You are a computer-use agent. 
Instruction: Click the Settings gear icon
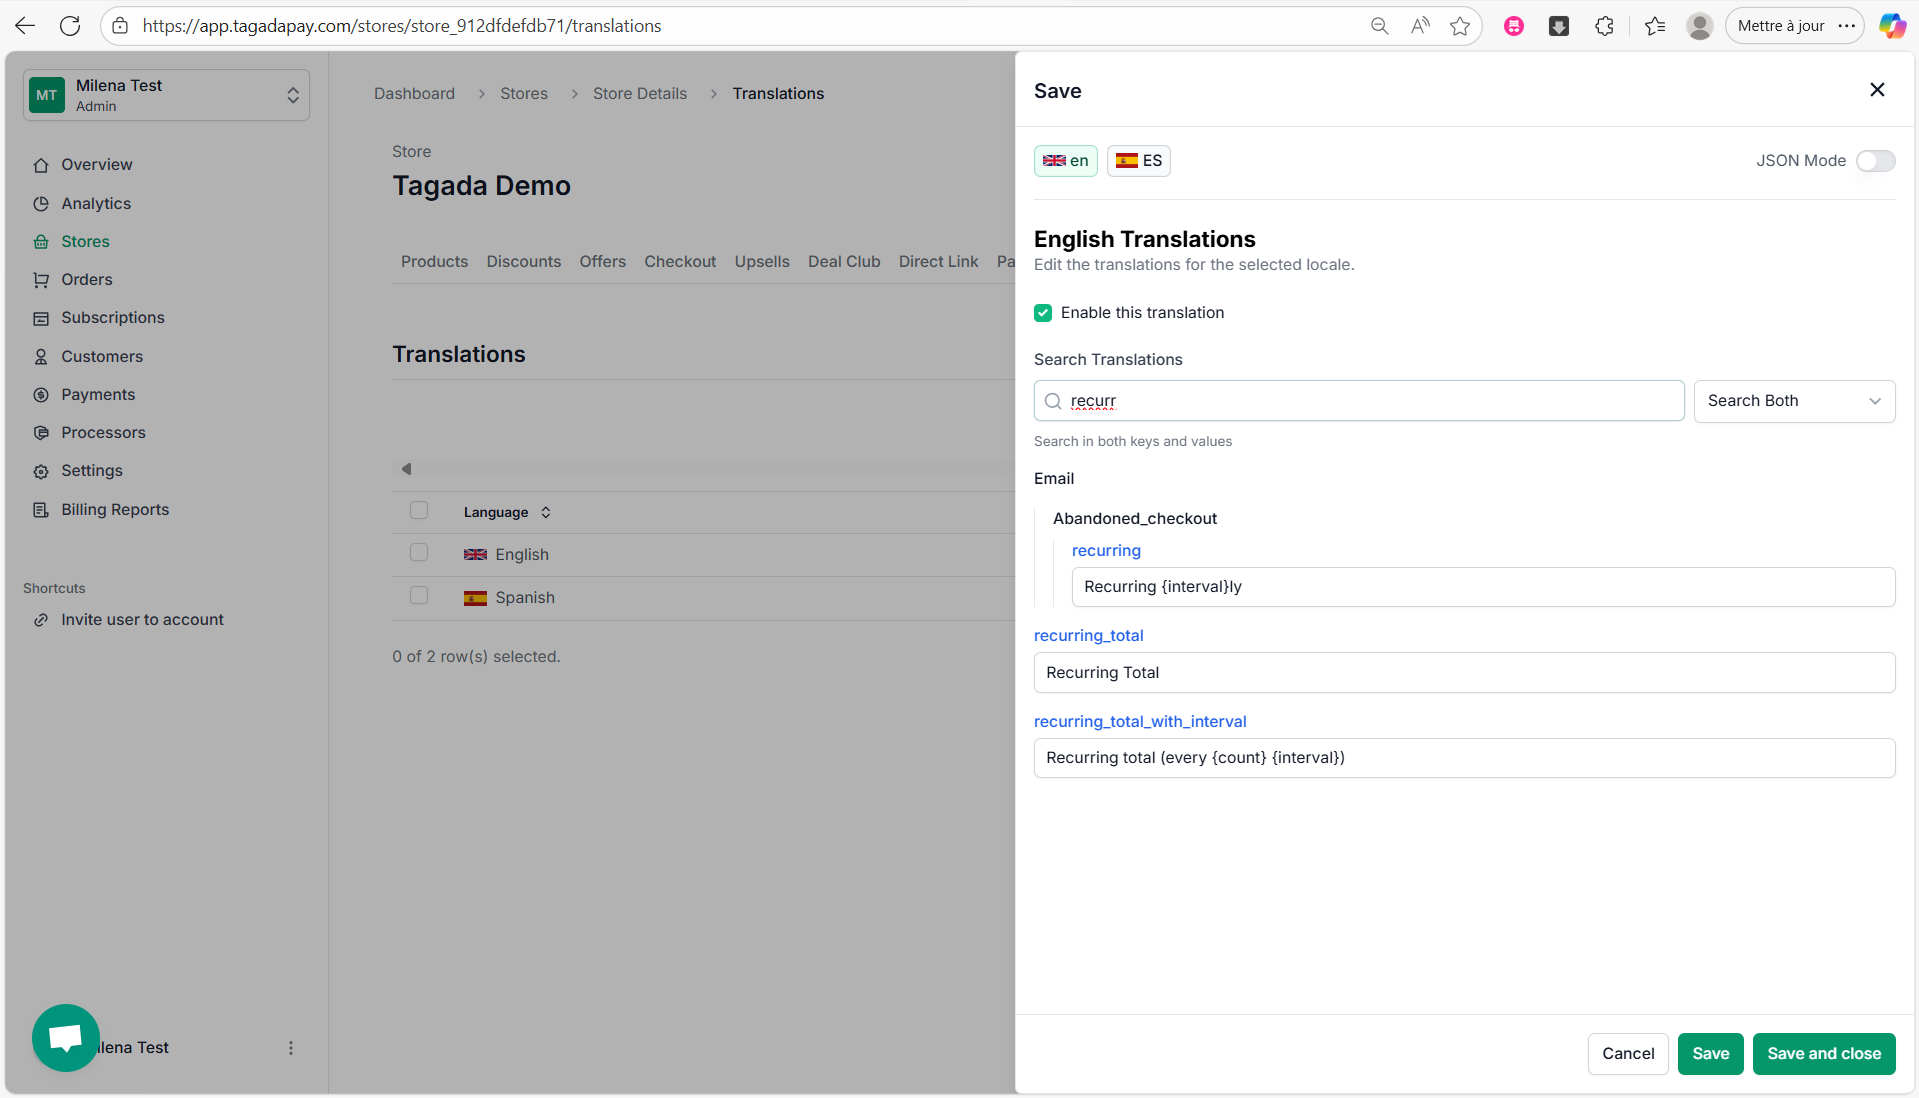click(41, 471)
